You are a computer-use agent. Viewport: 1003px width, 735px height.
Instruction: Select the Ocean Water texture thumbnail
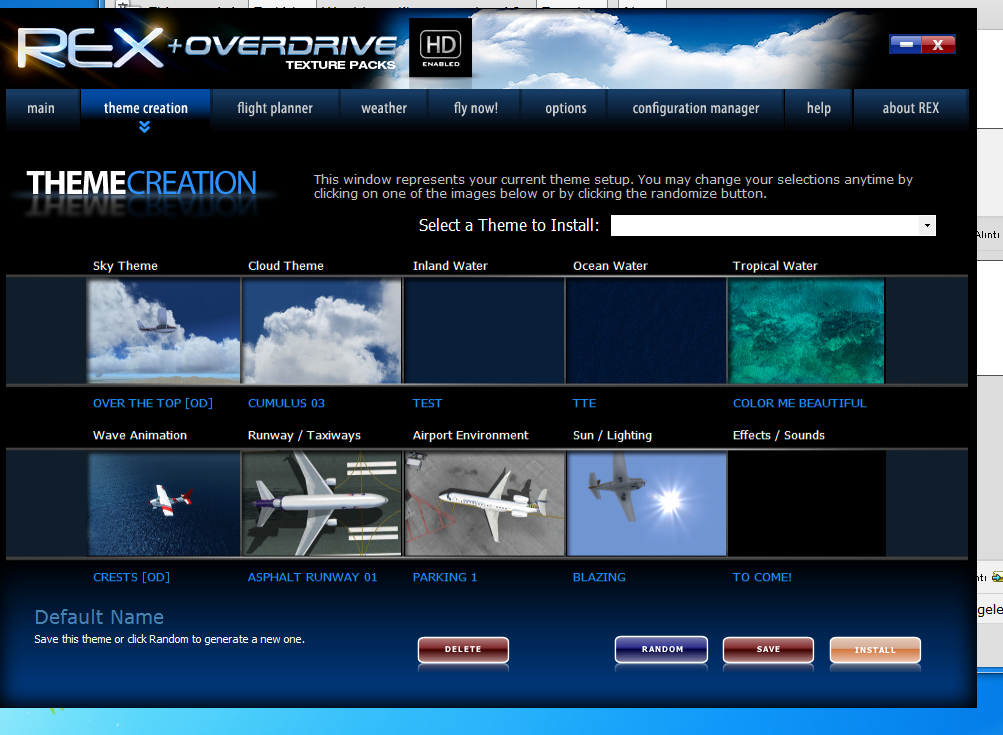click(646, 331)
